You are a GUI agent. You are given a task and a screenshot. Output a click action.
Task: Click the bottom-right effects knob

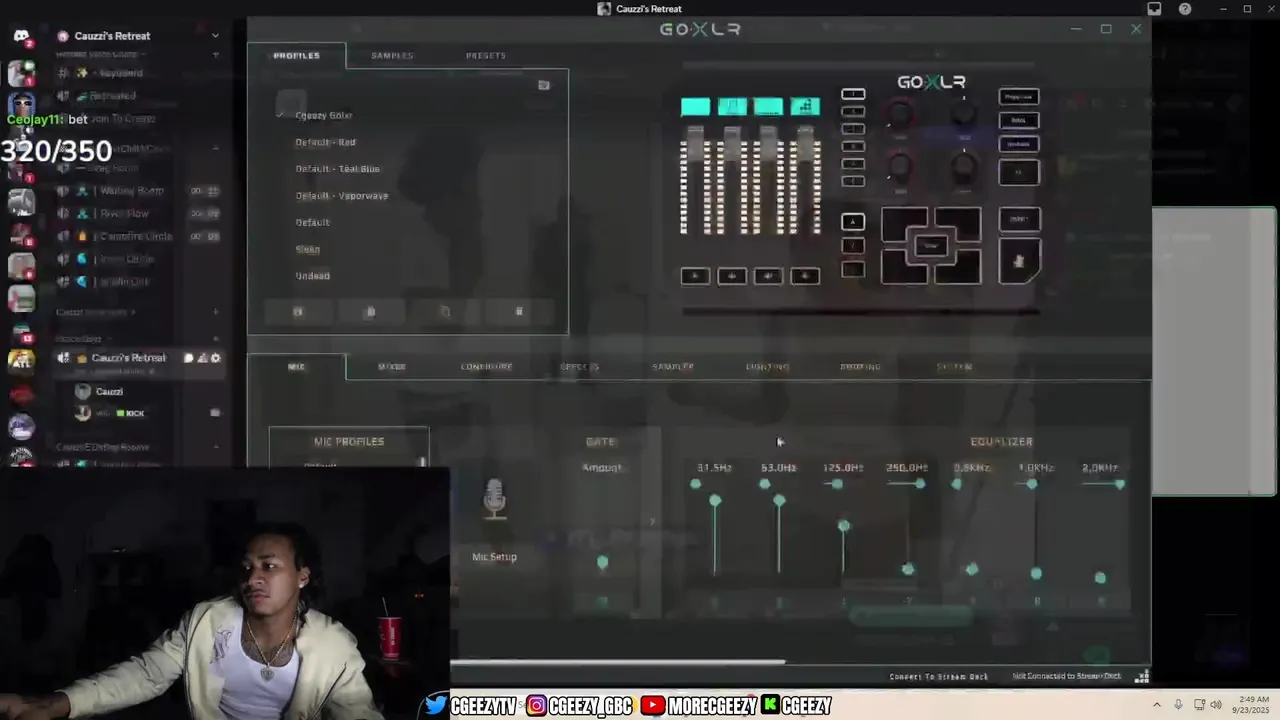[x=963, y=167]
